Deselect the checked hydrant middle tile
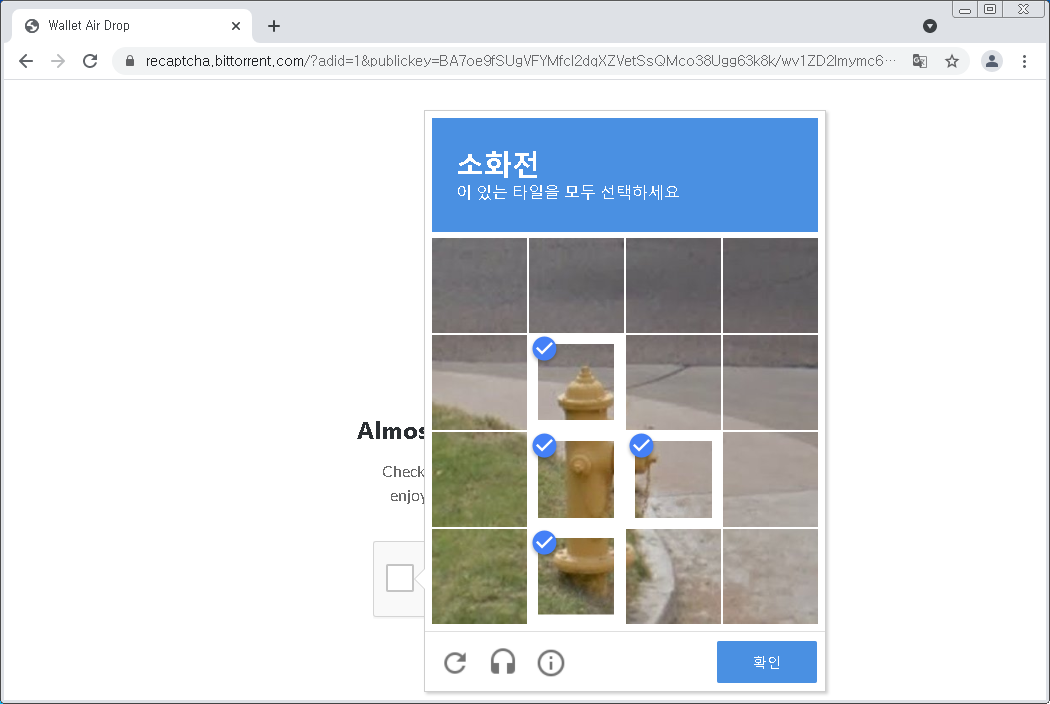This screenshot has height=704, width=1050. (x=576, y=479)
